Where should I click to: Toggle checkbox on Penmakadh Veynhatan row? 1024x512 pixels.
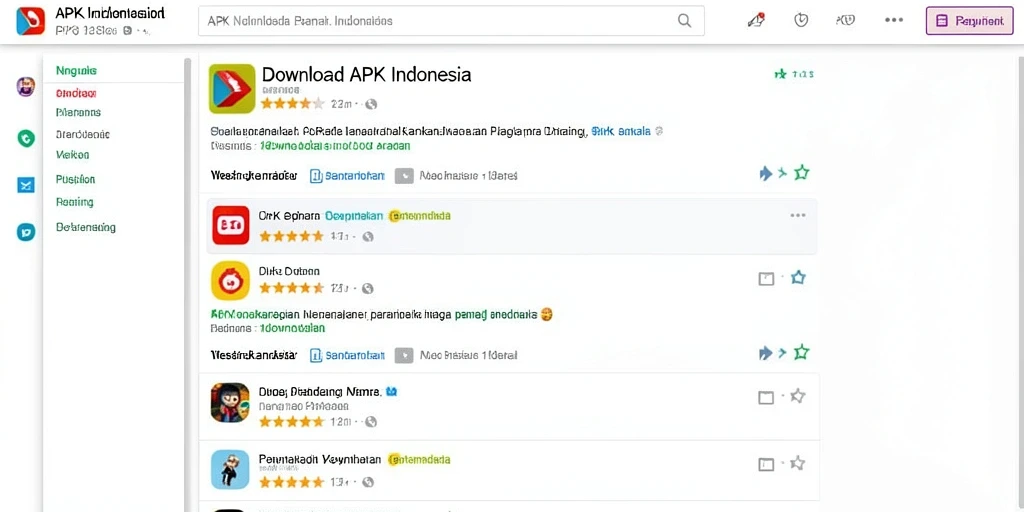(766, 465)
